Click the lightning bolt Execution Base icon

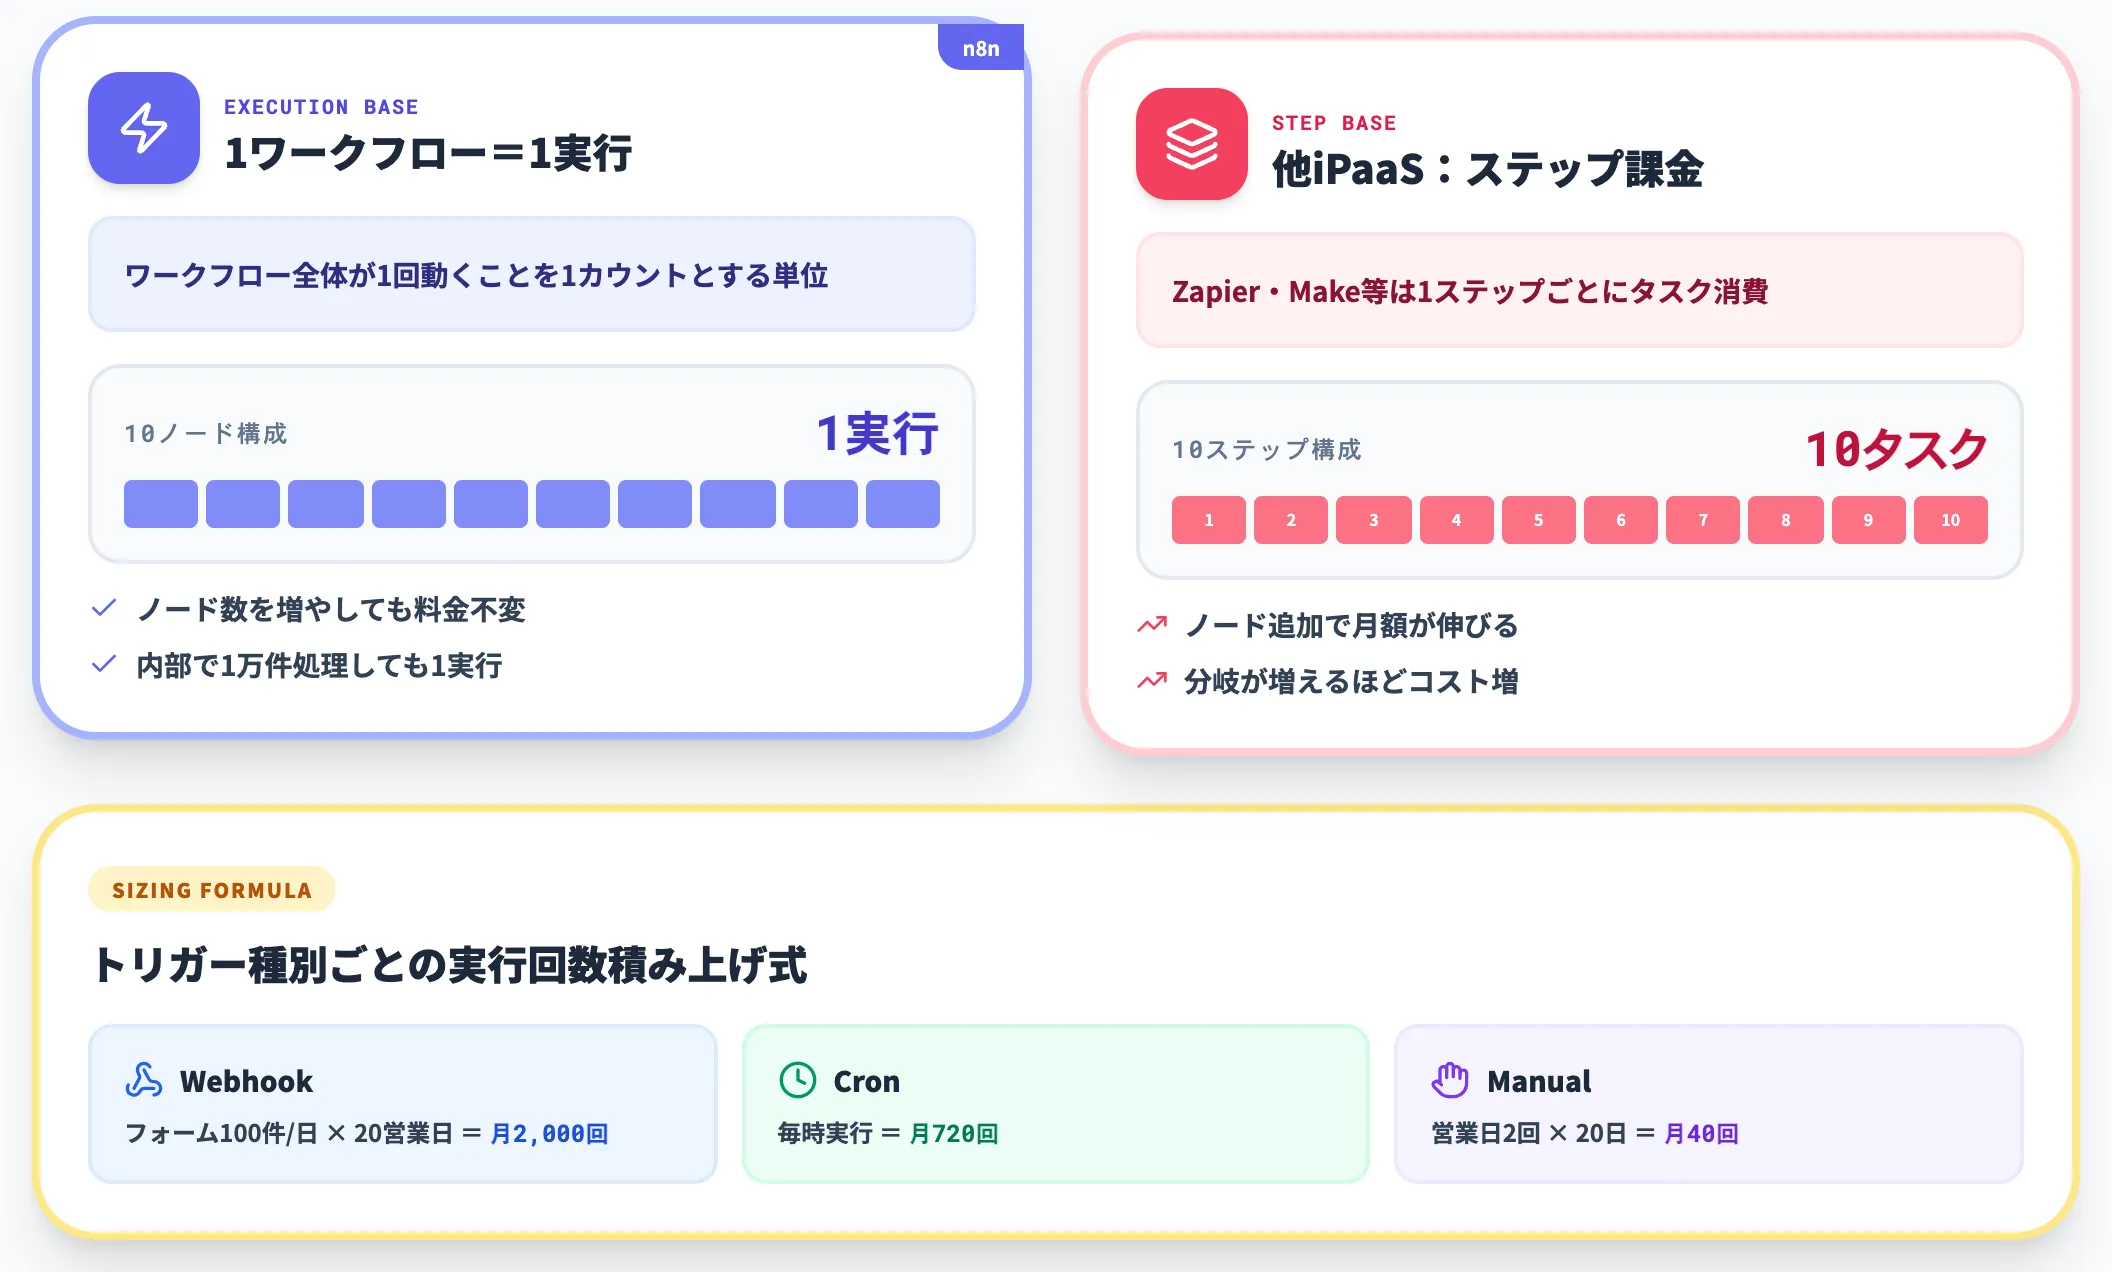coord(144,128)
